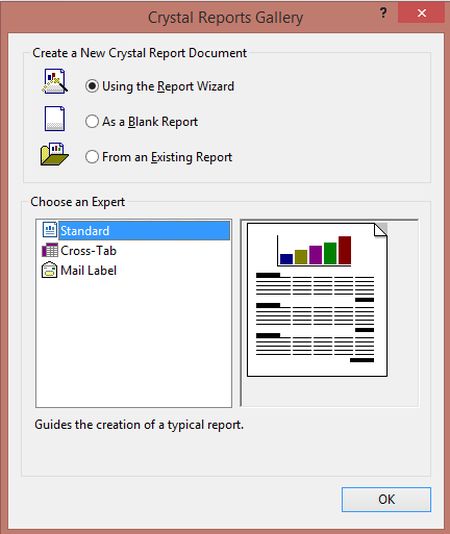The height and width of the screenshot is (534, 450).
Task: Click the Report Wizard chart-and-wand icon
Action: coord(55,81)
